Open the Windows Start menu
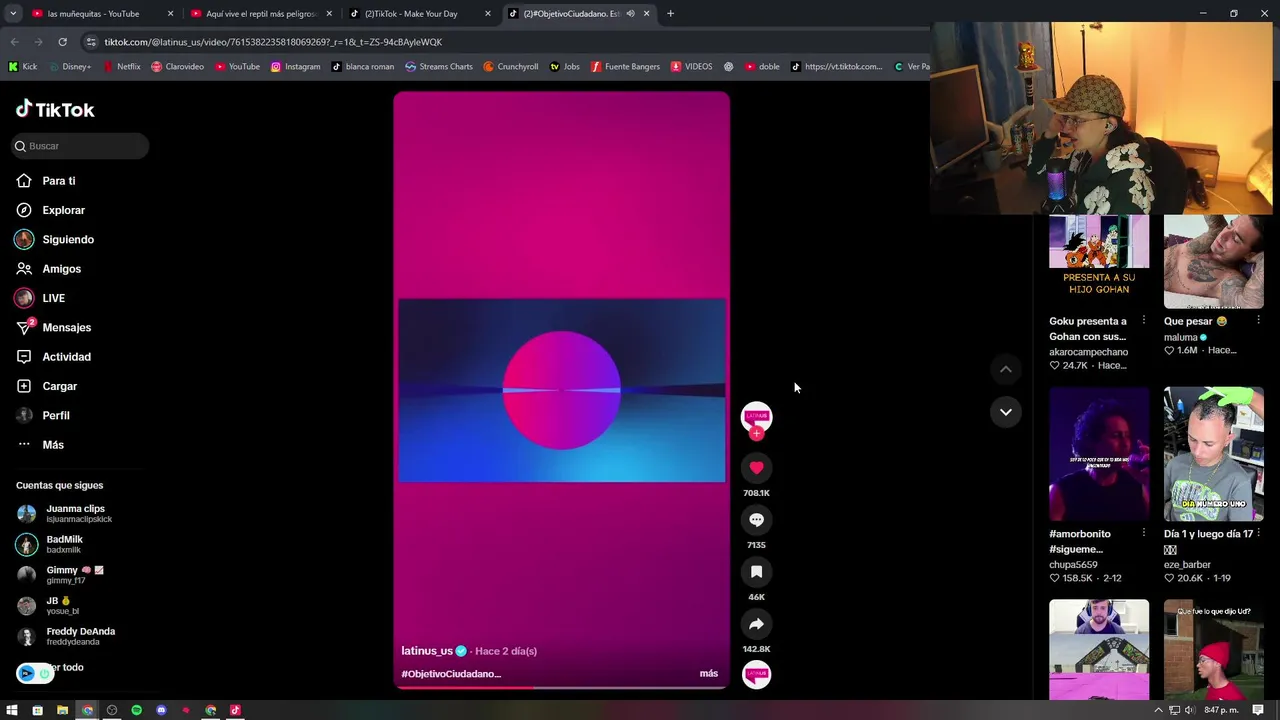Screen dimensions: 1280x720 12,710
